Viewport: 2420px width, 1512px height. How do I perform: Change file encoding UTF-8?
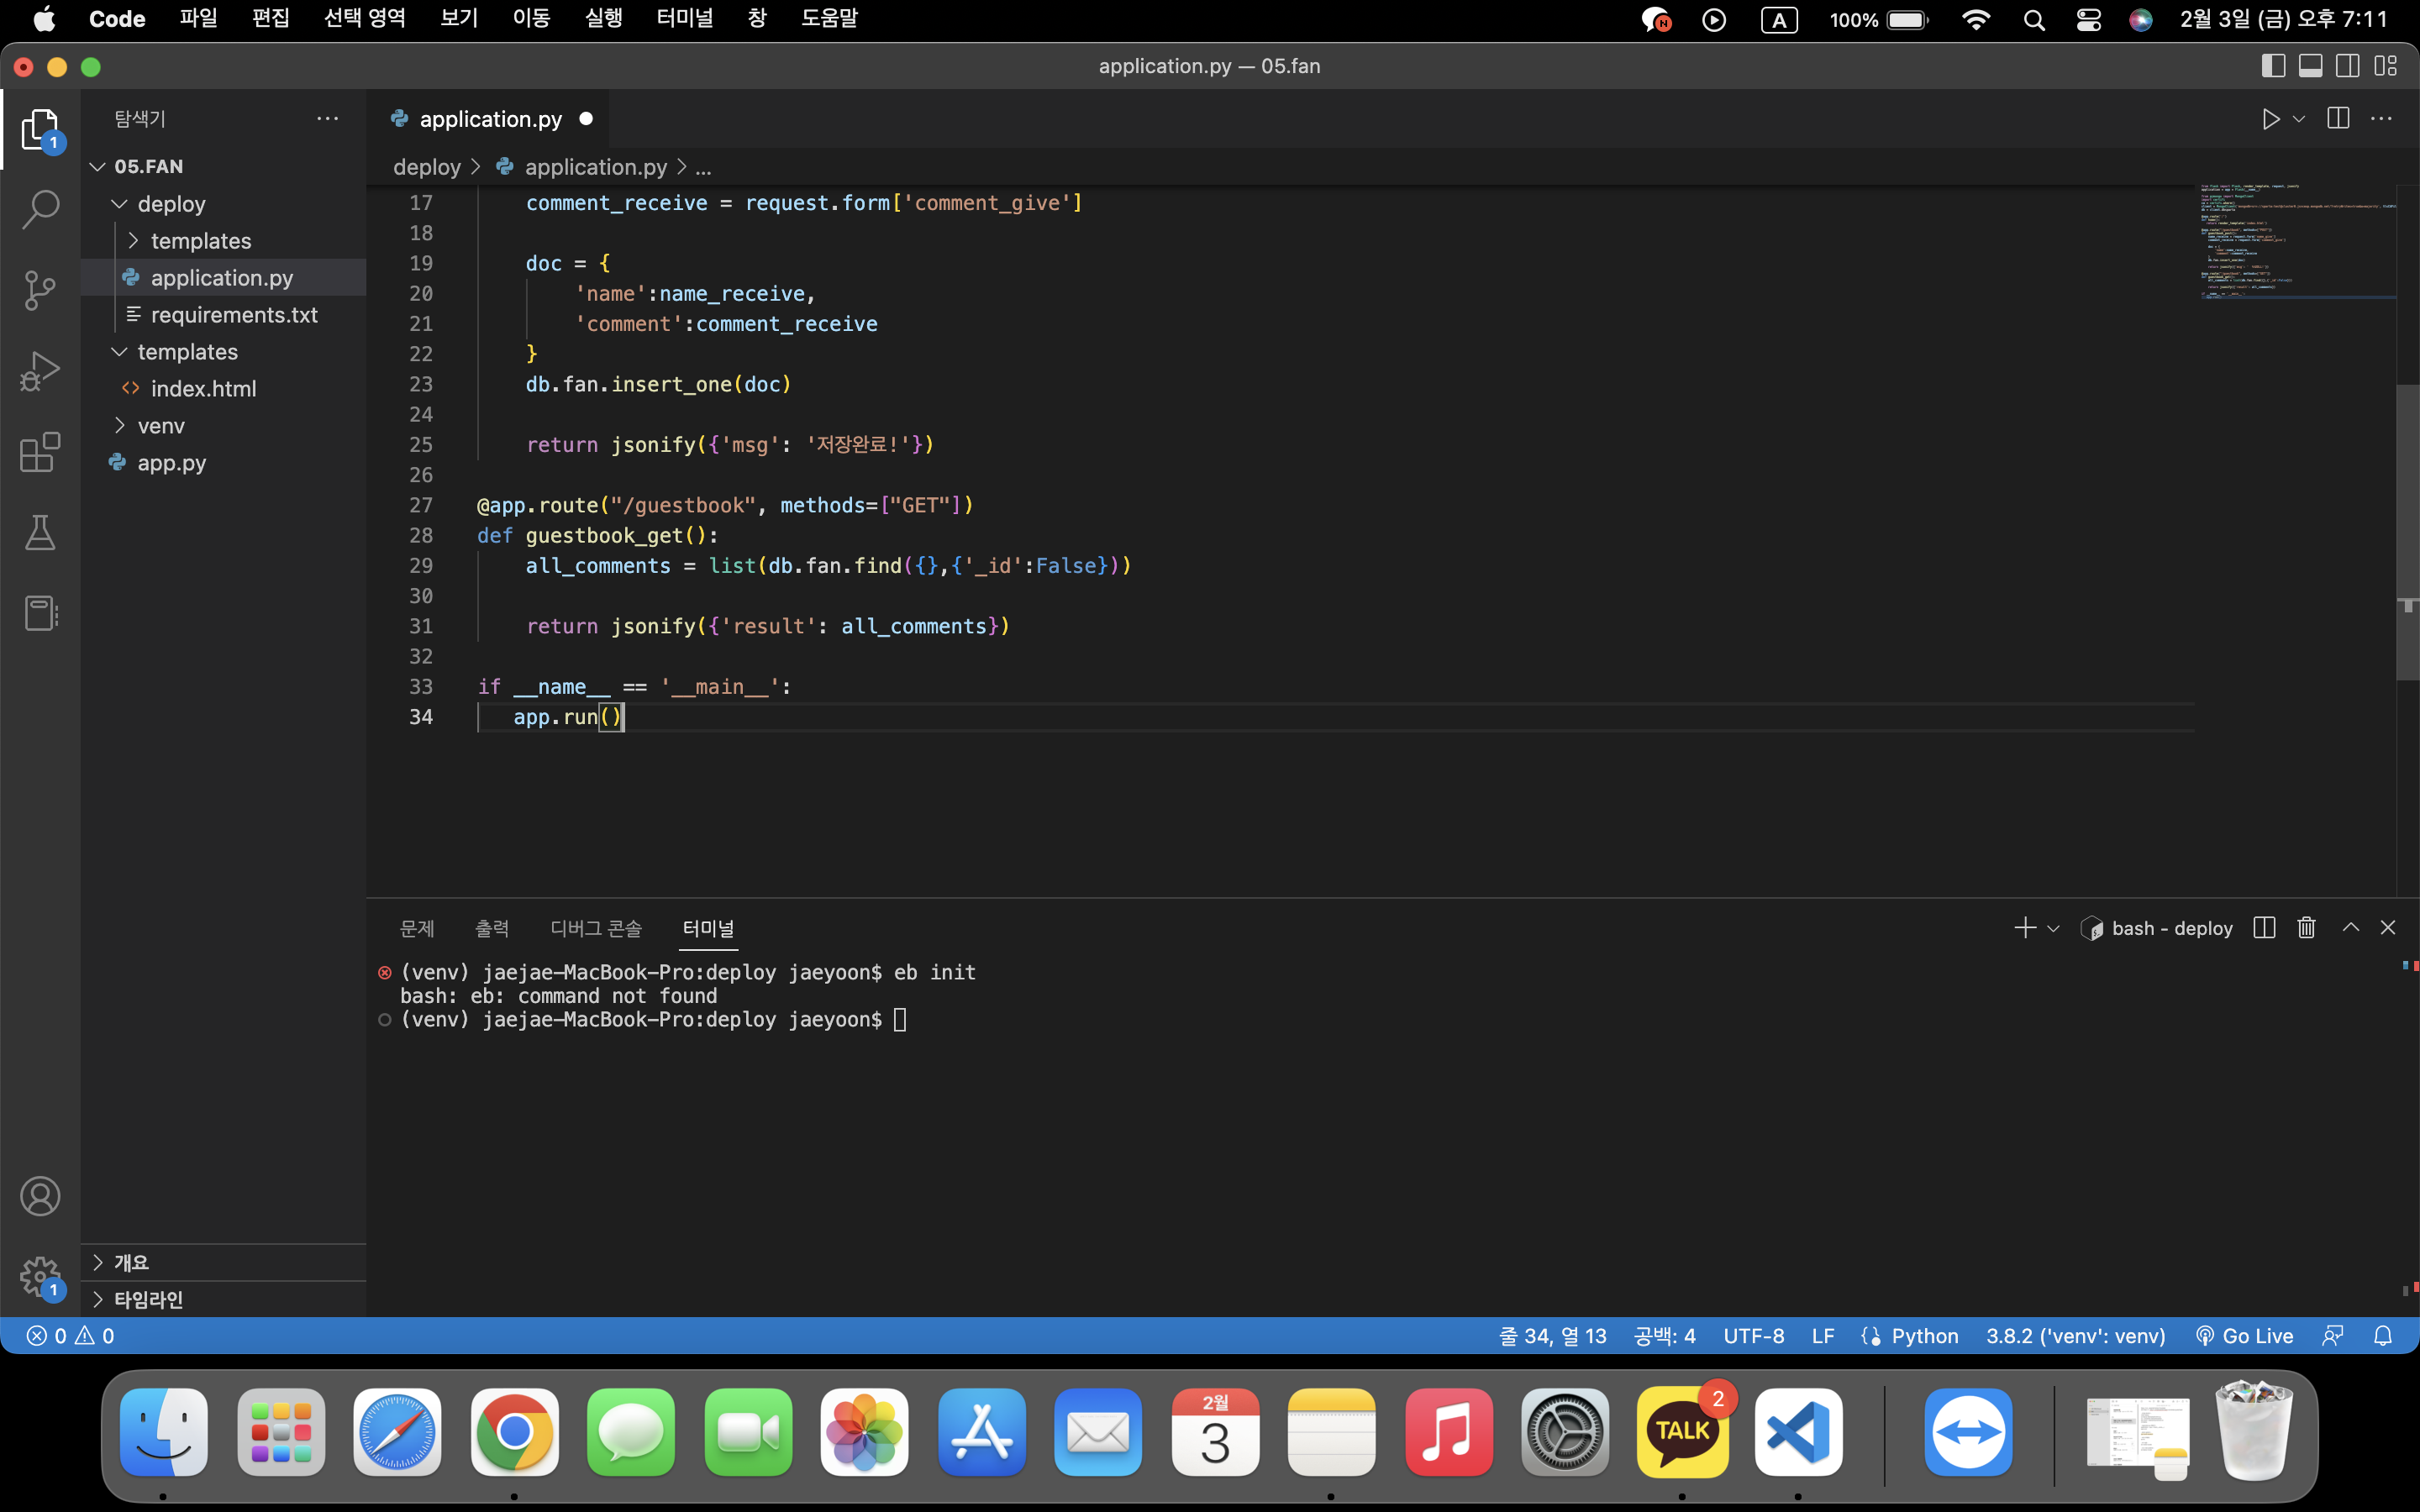1754,1336
